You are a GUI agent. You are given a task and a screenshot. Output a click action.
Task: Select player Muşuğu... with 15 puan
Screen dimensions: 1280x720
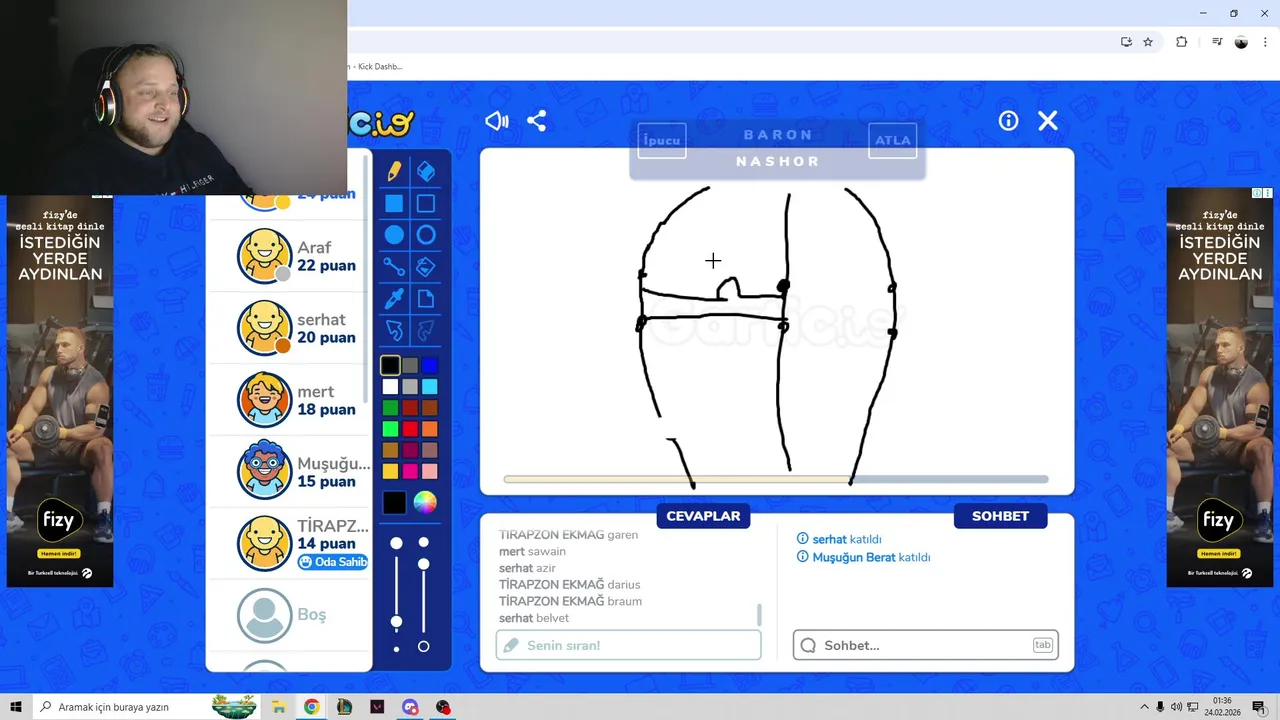(289, 472)
